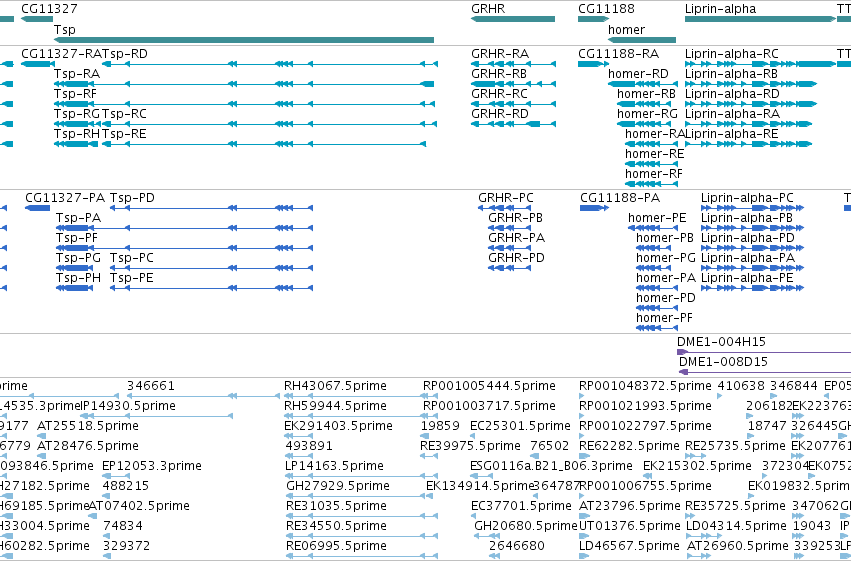Select transcript homer-RD
851x561 pixels.
(x=643, y=84)
